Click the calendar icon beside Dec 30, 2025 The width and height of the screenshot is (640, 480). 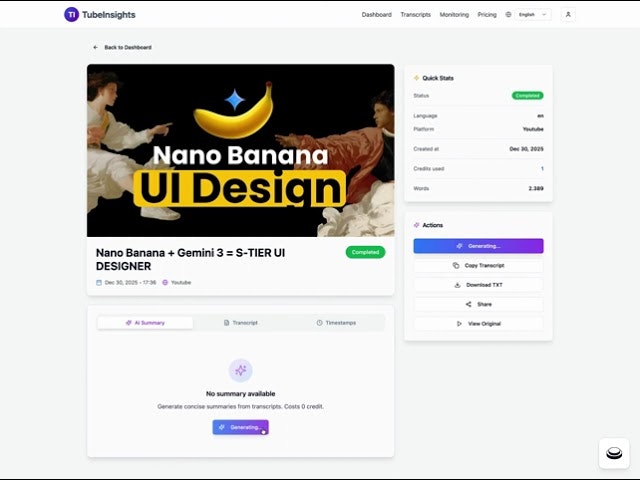[99, 282]
